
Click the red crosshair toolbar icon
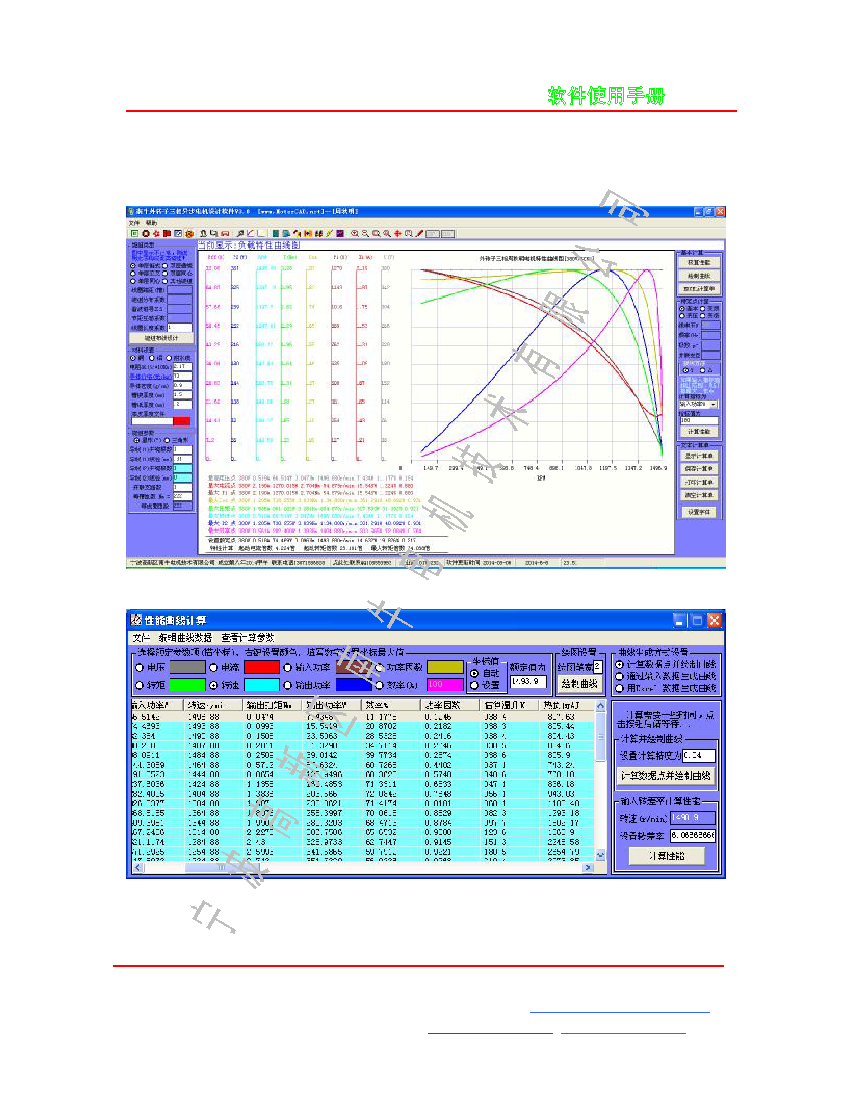(x=397, y=233)
